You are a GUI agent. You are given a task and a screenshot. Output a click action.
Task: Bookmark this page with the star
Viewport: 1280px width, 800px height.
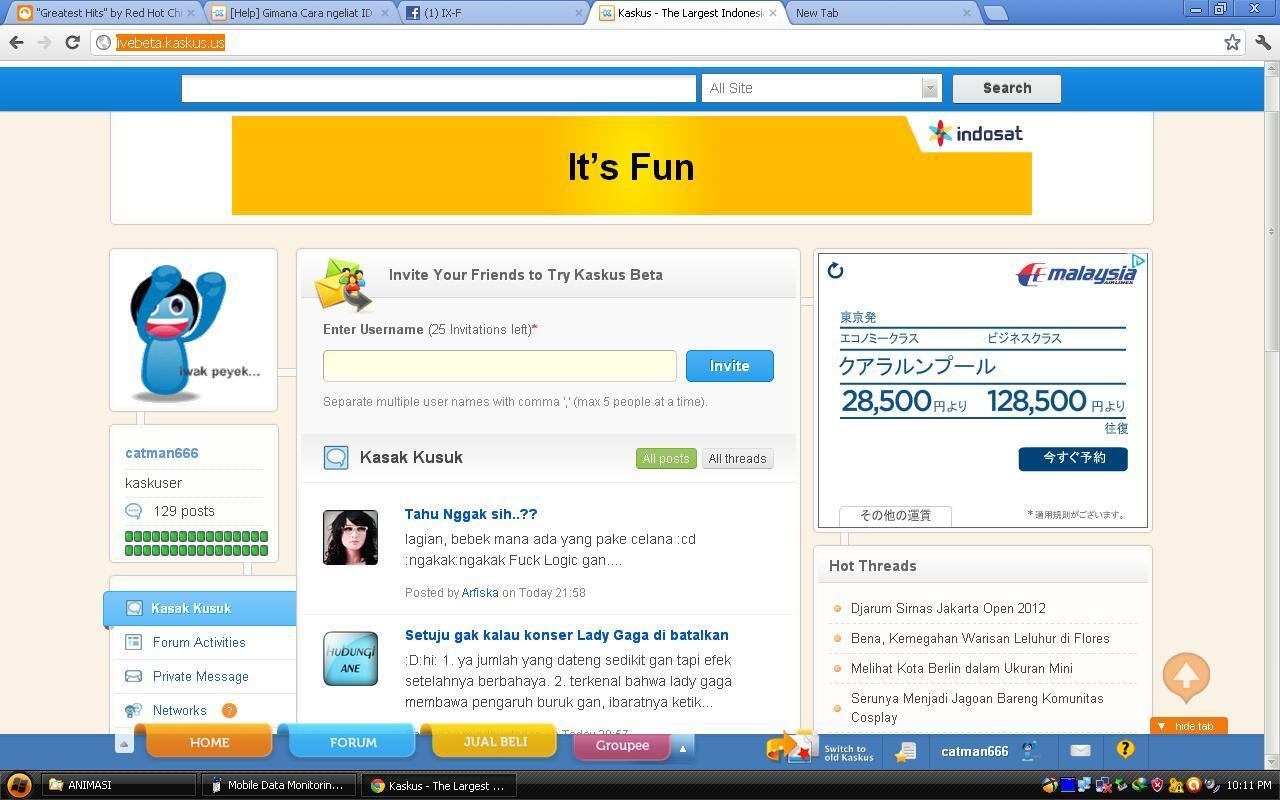click(1232, 42)
